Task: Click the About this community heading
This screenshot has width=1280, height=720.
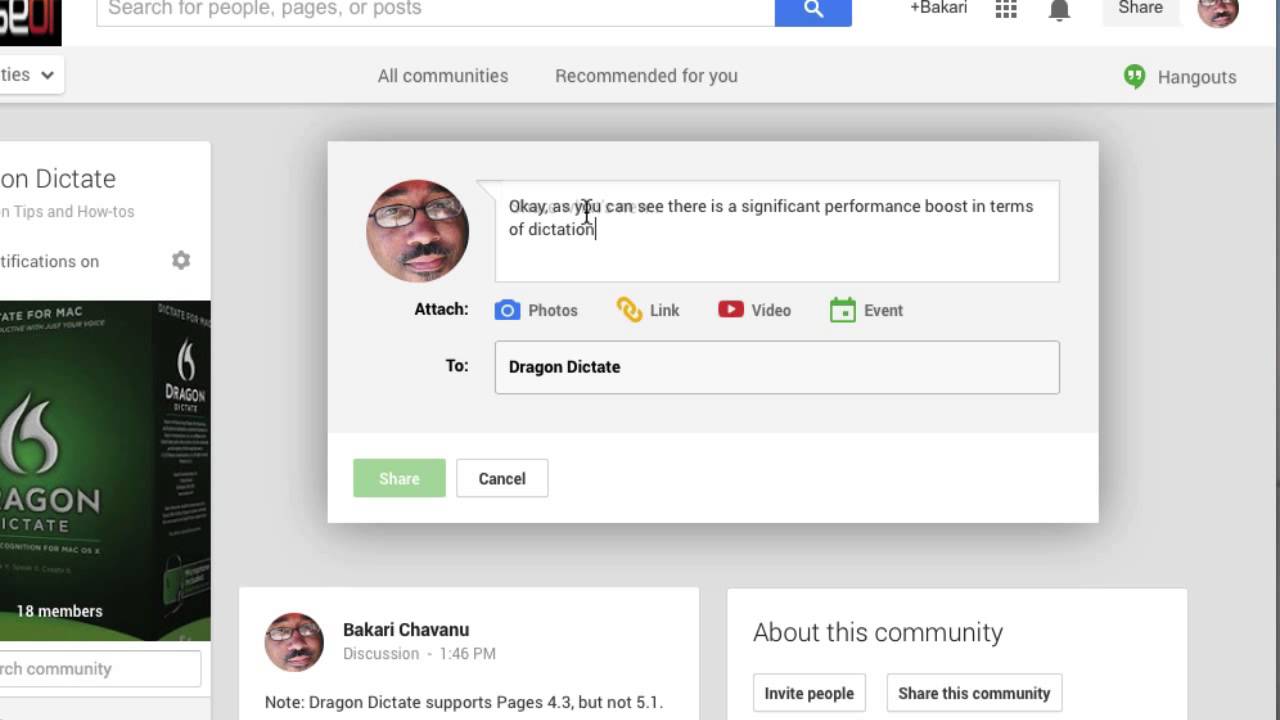Action: click(x=878, y=632)
